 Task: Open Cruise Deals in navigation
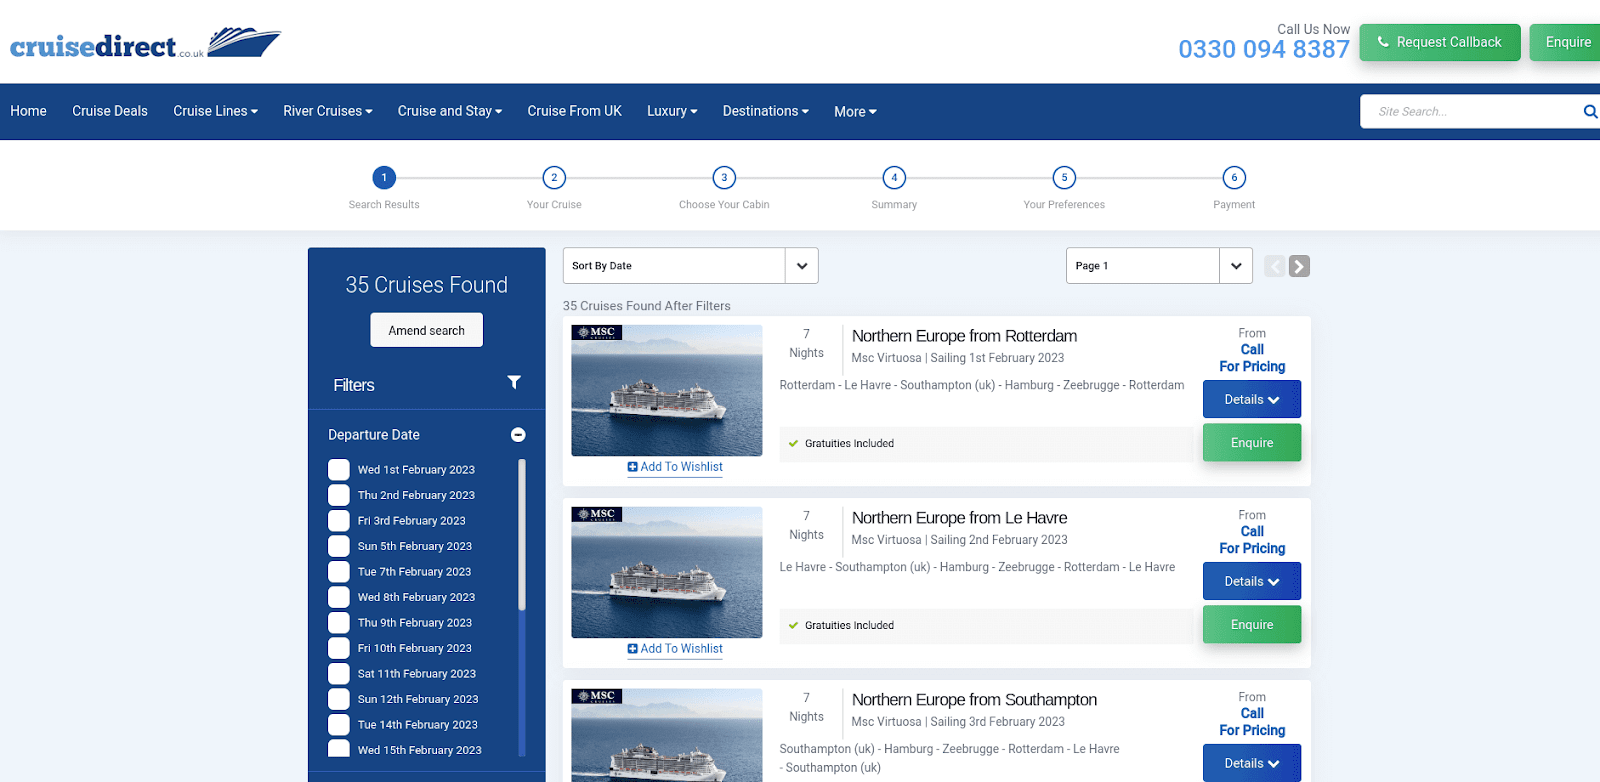110,111
